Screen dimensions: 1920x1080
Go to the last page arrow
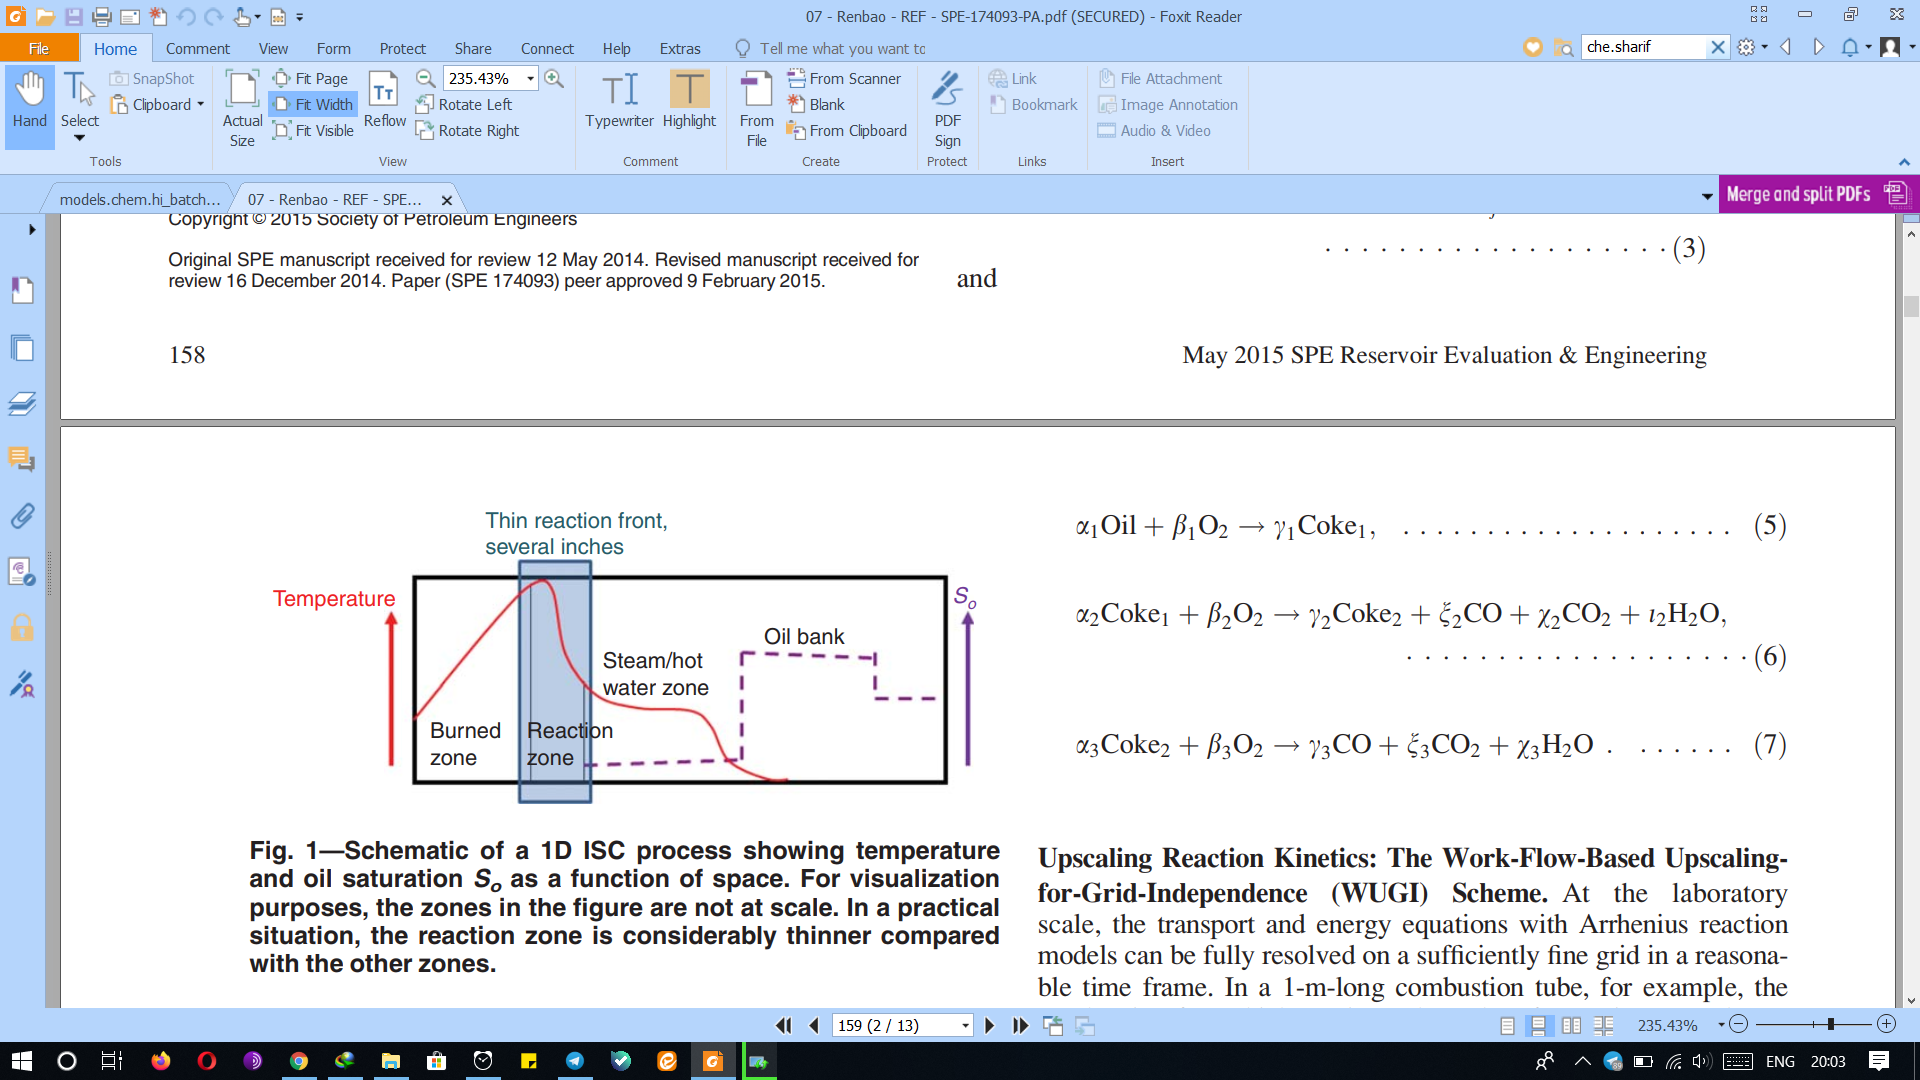(x=1020, y=1025)
